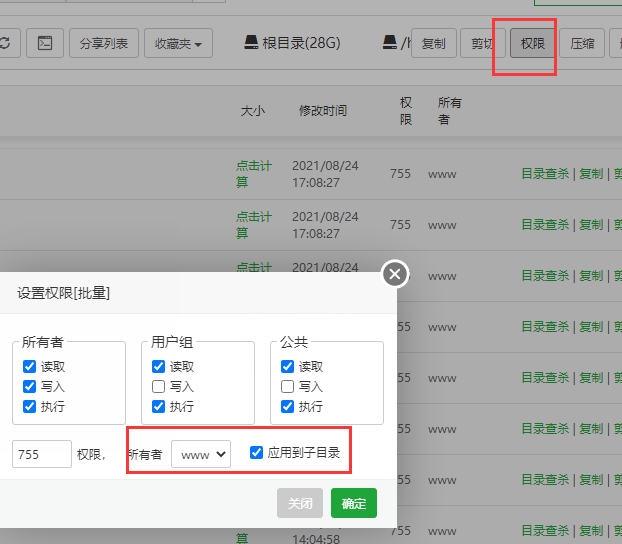
Task: Open the 所有者 www dropdown
Action: (x=201, y=454)
